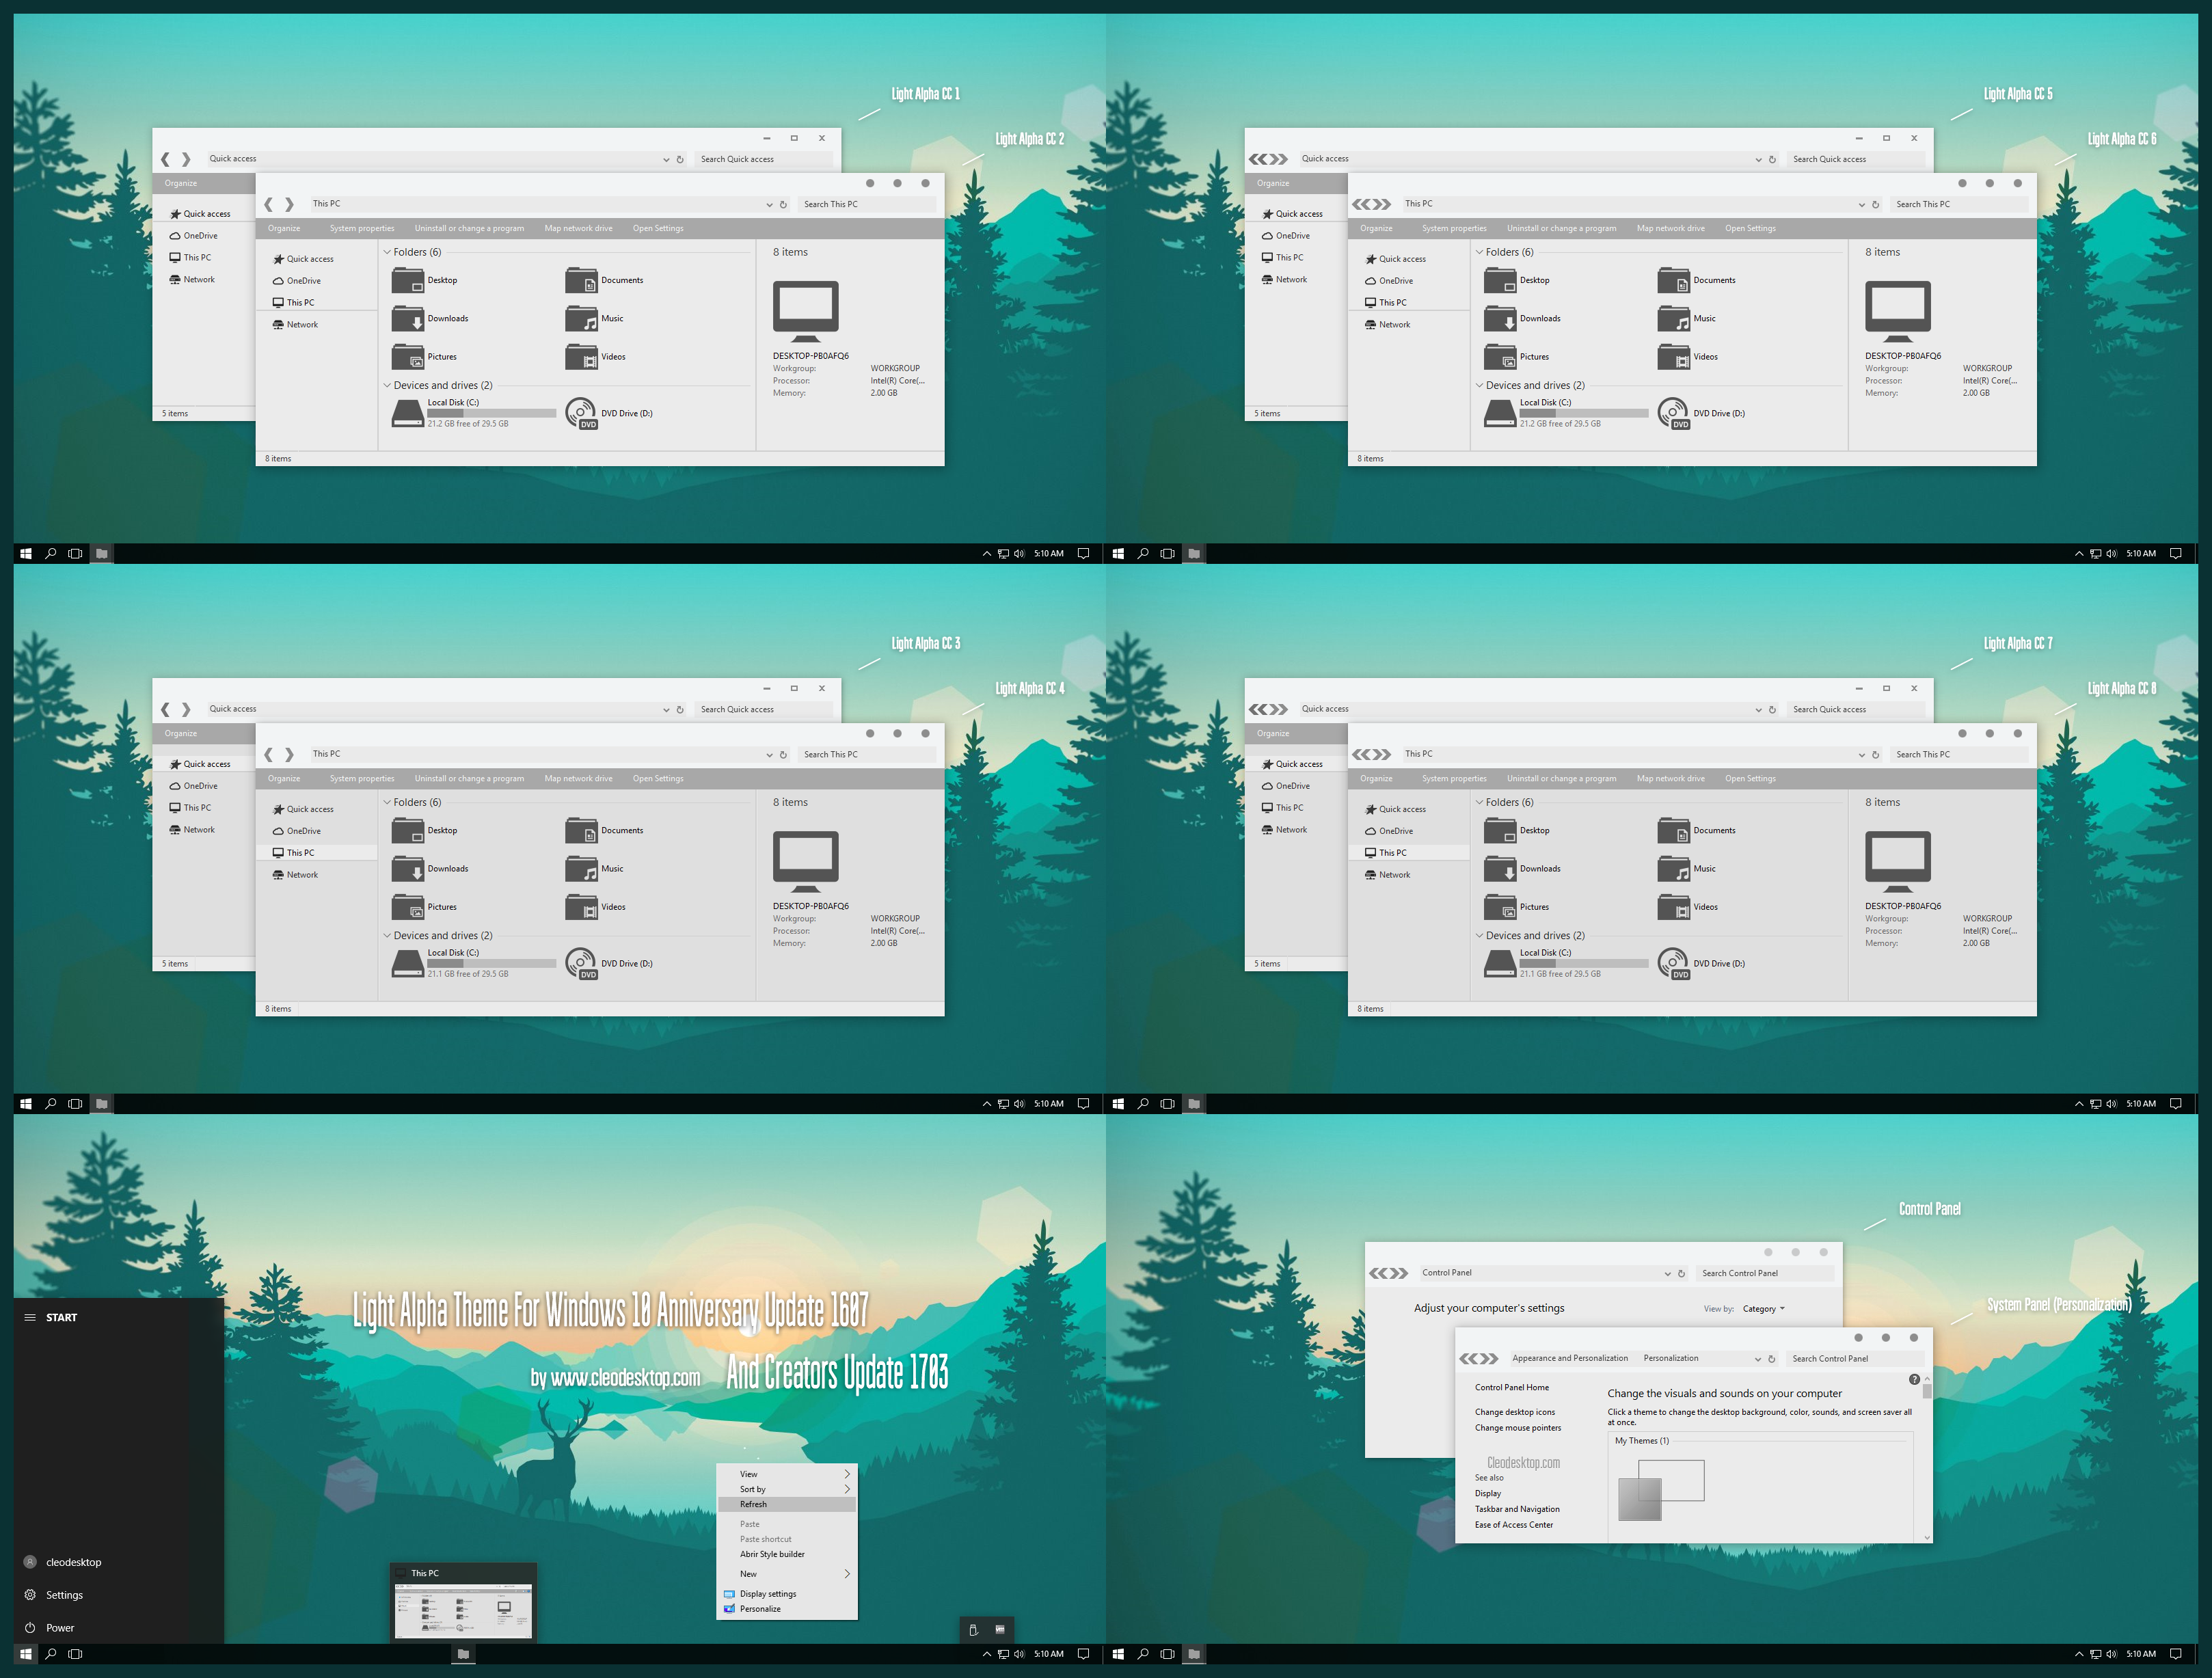Click the back-forward arrows beside Control Panel address
The height and width of the screenshot is (1678, 2212).
(x=1388, y=1273)
